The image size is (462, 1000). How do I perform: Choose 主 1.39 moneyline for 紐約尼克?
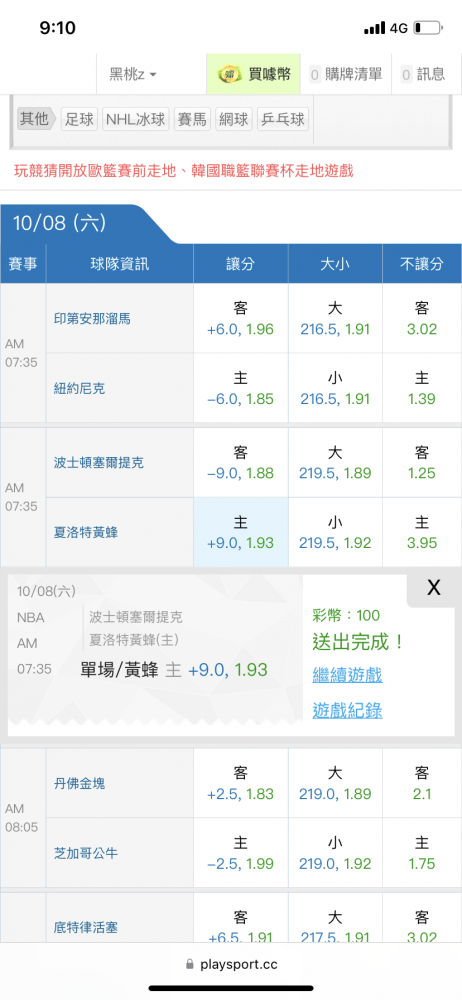[x=422, y=388]
